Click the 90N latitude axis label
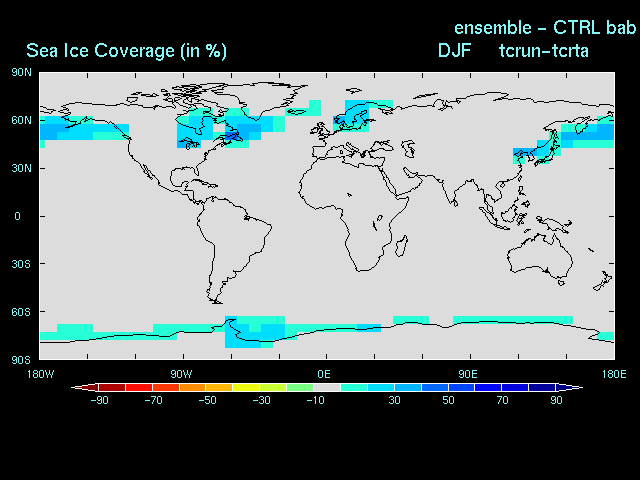This screenshot has height=480, width=640. (22, 72)
